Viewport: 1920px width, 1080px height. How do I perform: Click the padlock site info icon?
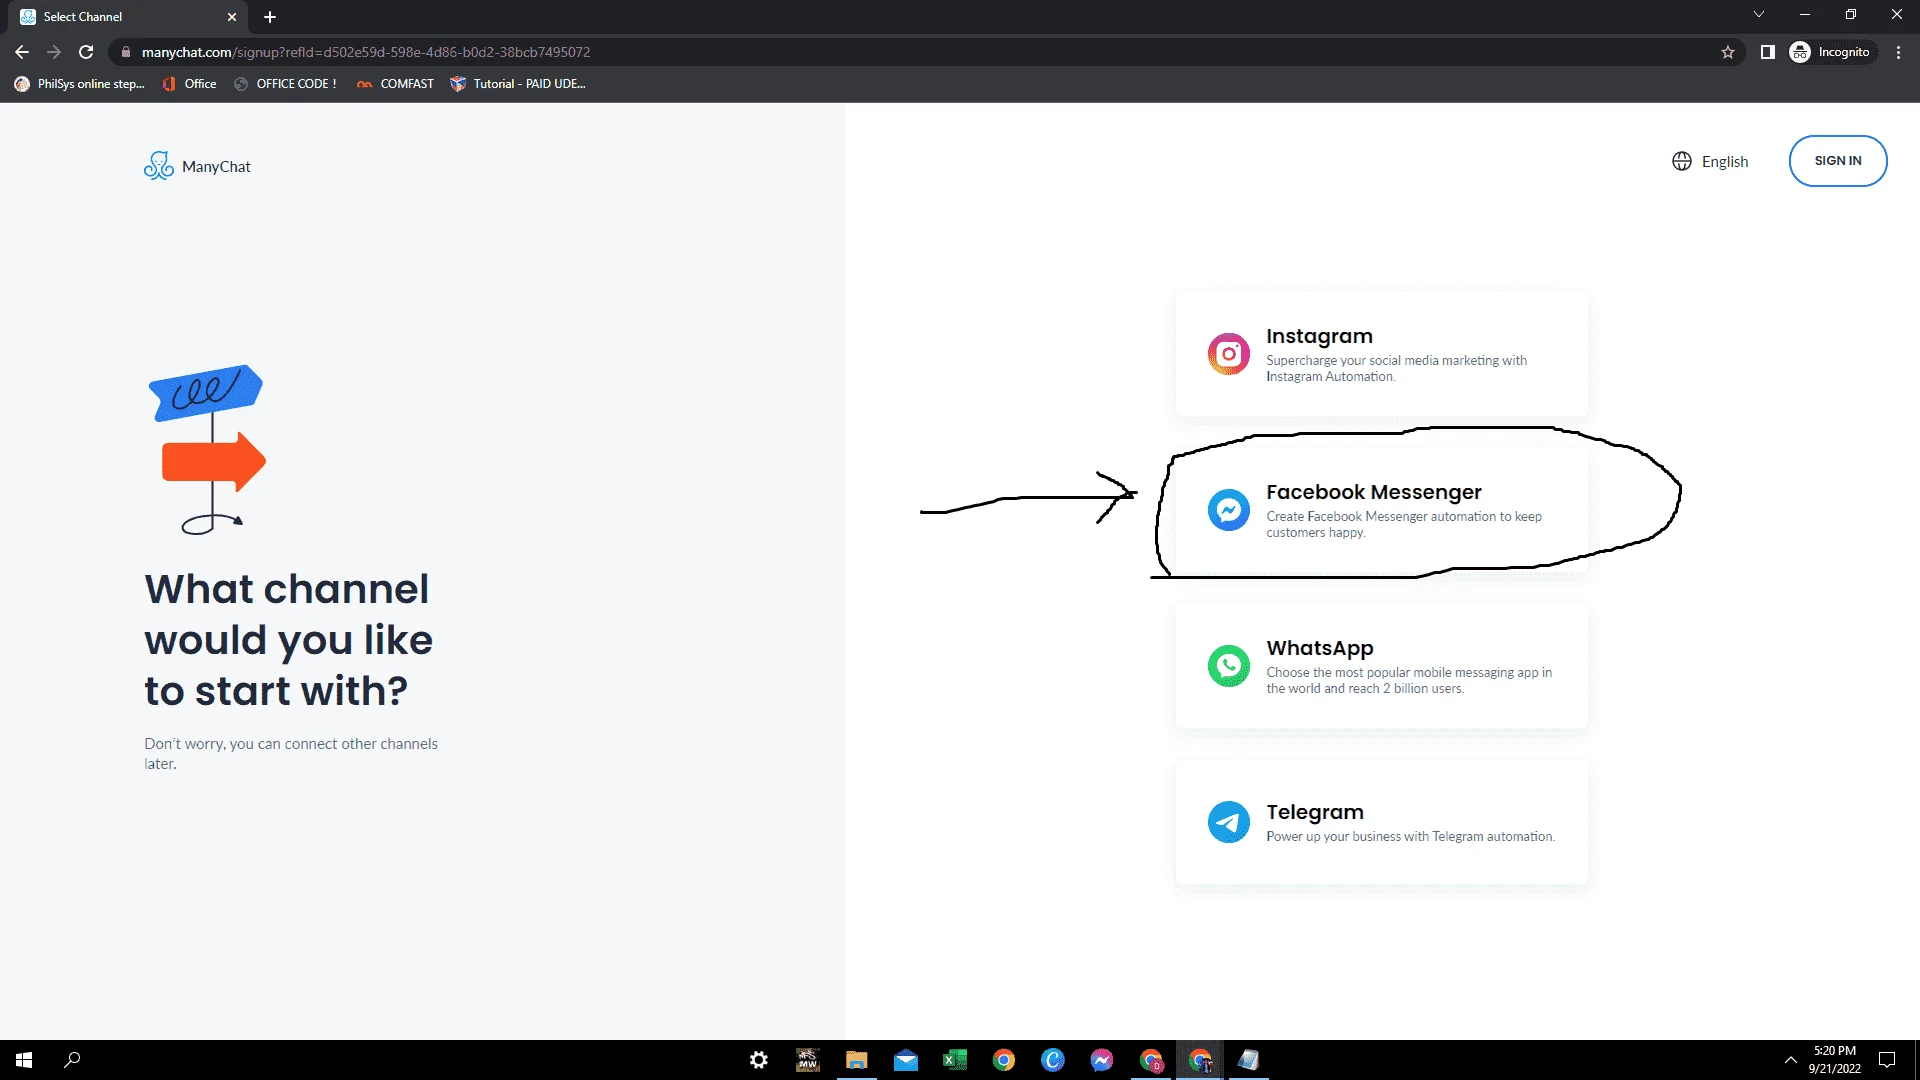(126, 52)
